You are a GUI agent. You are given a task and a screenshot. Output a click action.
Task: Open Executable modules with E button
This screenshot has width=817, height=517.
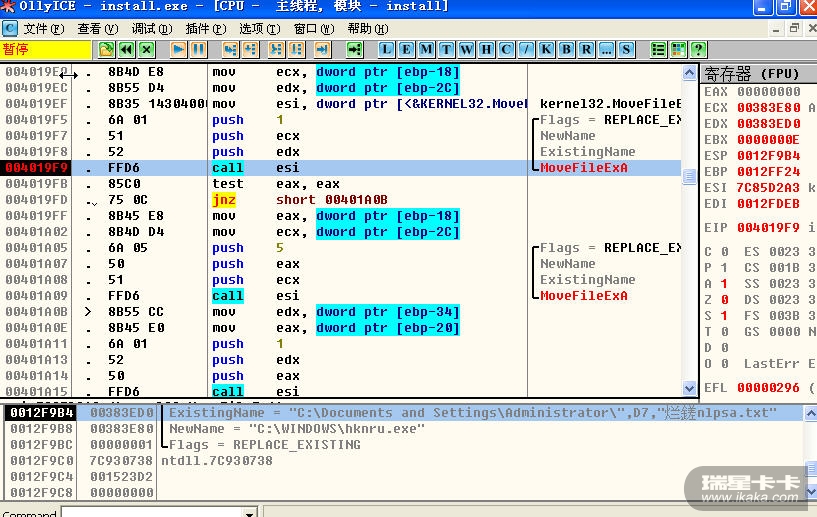tap(407, 49)
